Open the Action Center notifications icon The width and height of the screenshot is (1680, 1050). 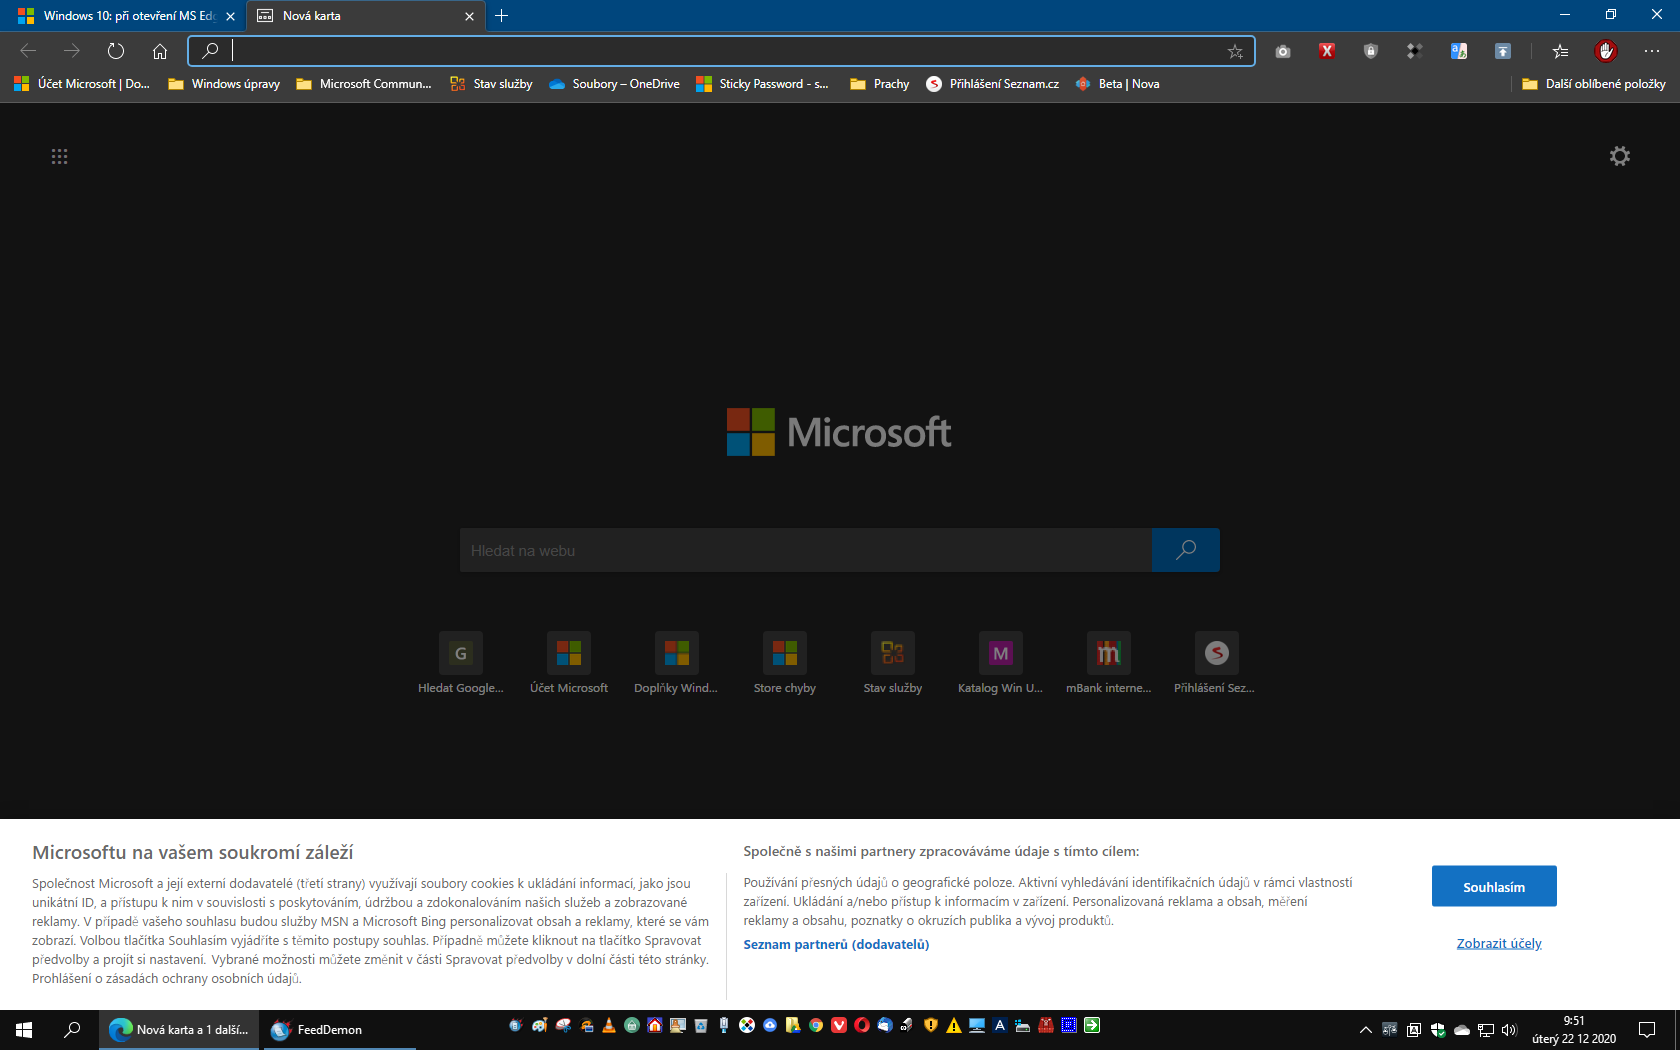click(1647, 1030)
